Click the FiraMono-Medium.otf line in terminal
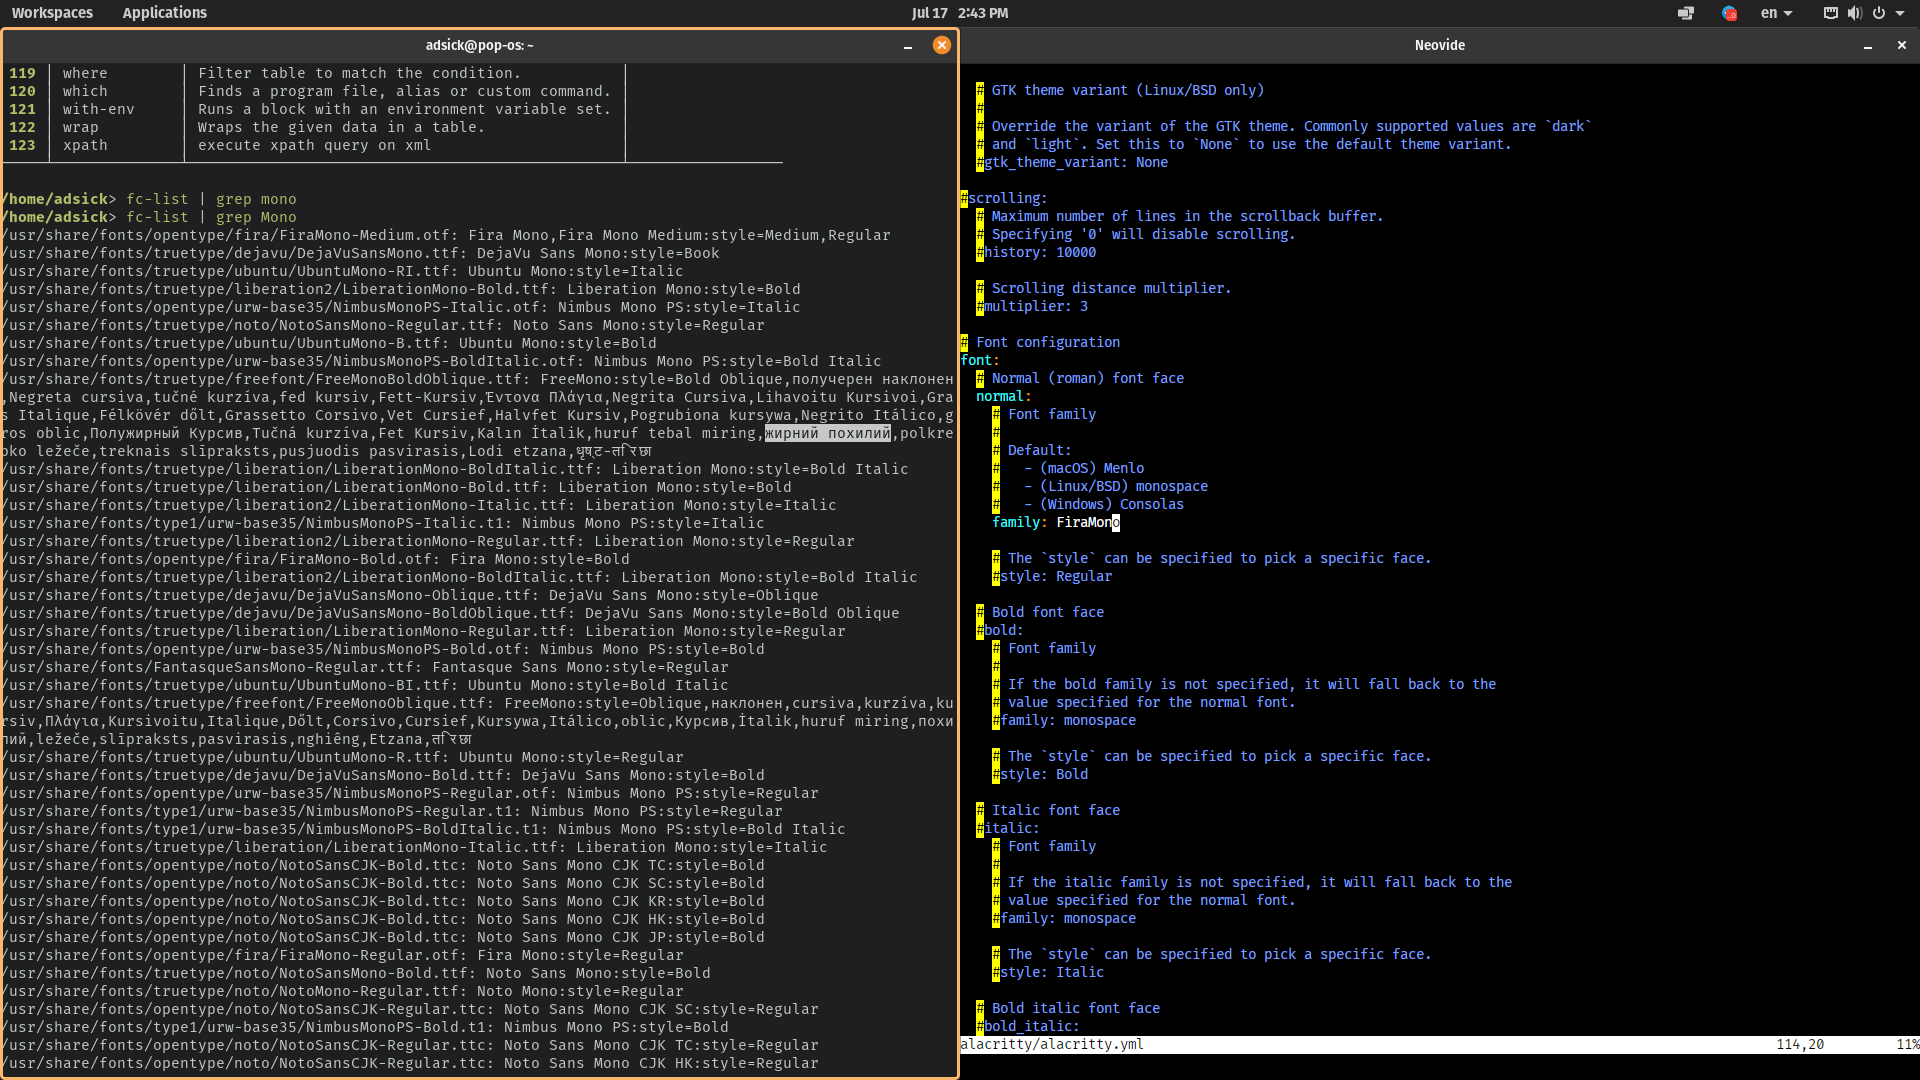Image resolution: width=1920 pixels, height=1080 pixels. coord(446,235)
